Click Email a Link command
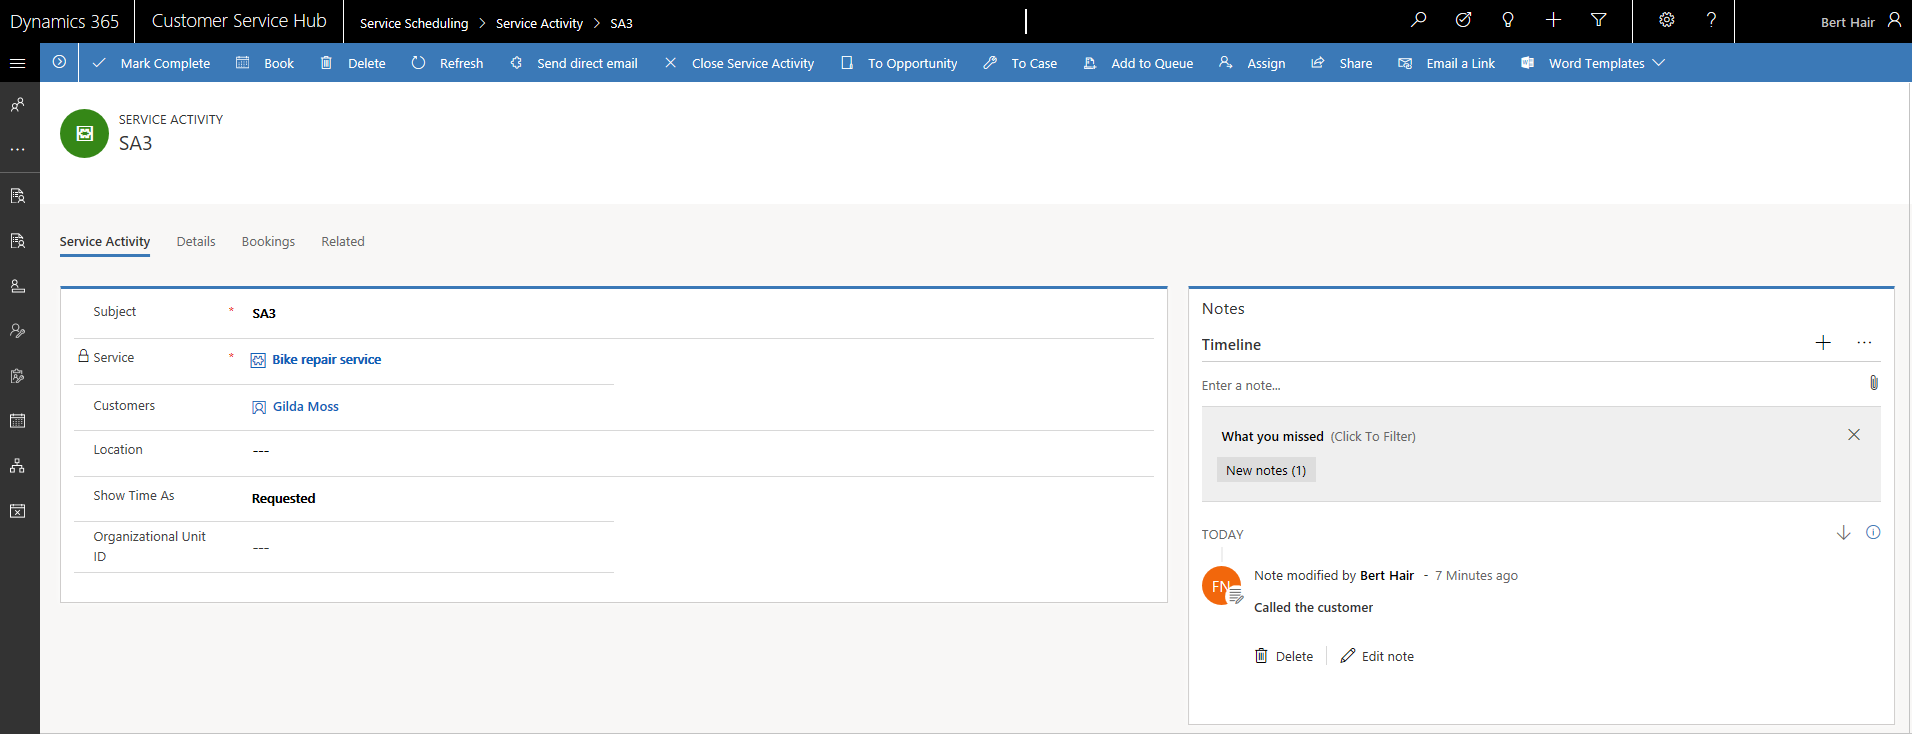Image resolution: width=1912 pixels, height=734 pixels. (1447, 63)
